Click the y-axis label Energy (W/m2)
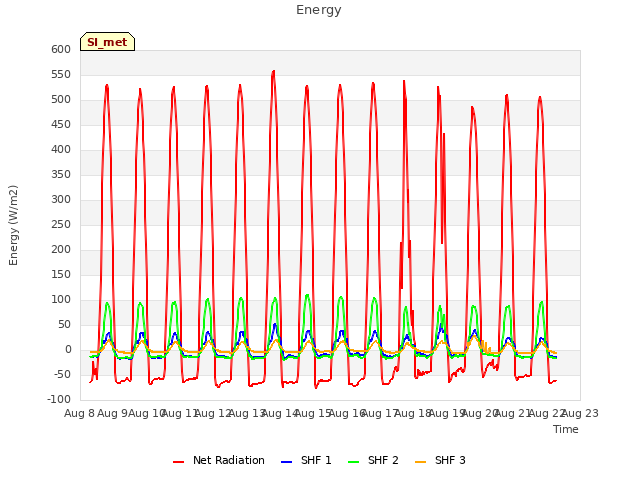The height and width of the screenshot is (480, 640). [13, 225]
